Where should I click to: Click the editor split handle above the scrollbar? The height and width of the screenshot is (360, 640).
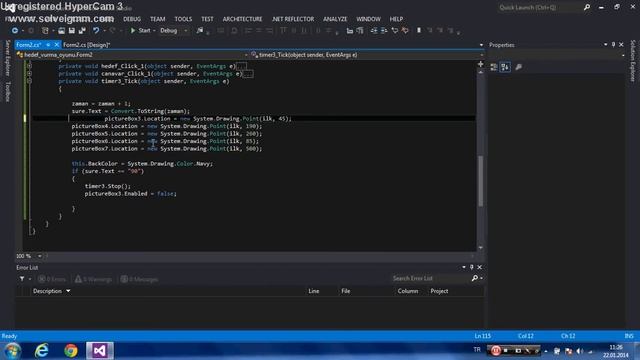pyautogui.click(x=480, y=64)
